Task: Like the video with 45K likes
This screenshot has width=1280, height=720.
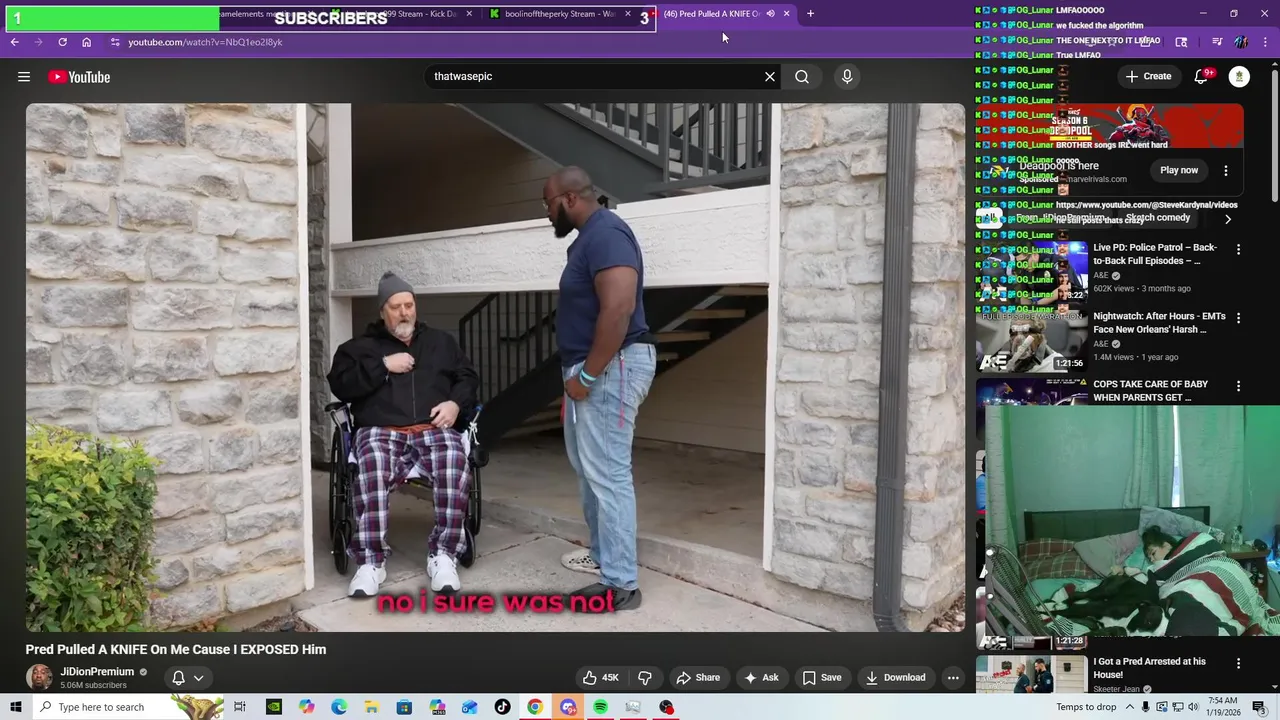Action: [x=601, y=677]
